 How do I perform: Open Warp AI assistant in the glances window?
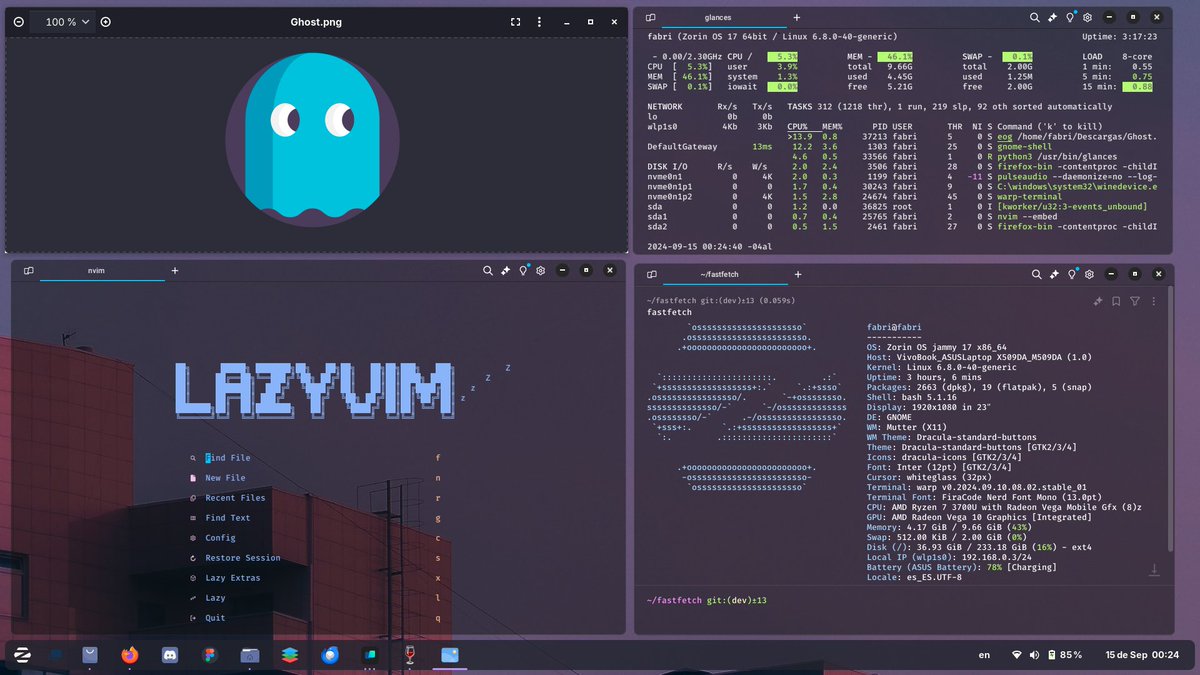coord(1053,17)
